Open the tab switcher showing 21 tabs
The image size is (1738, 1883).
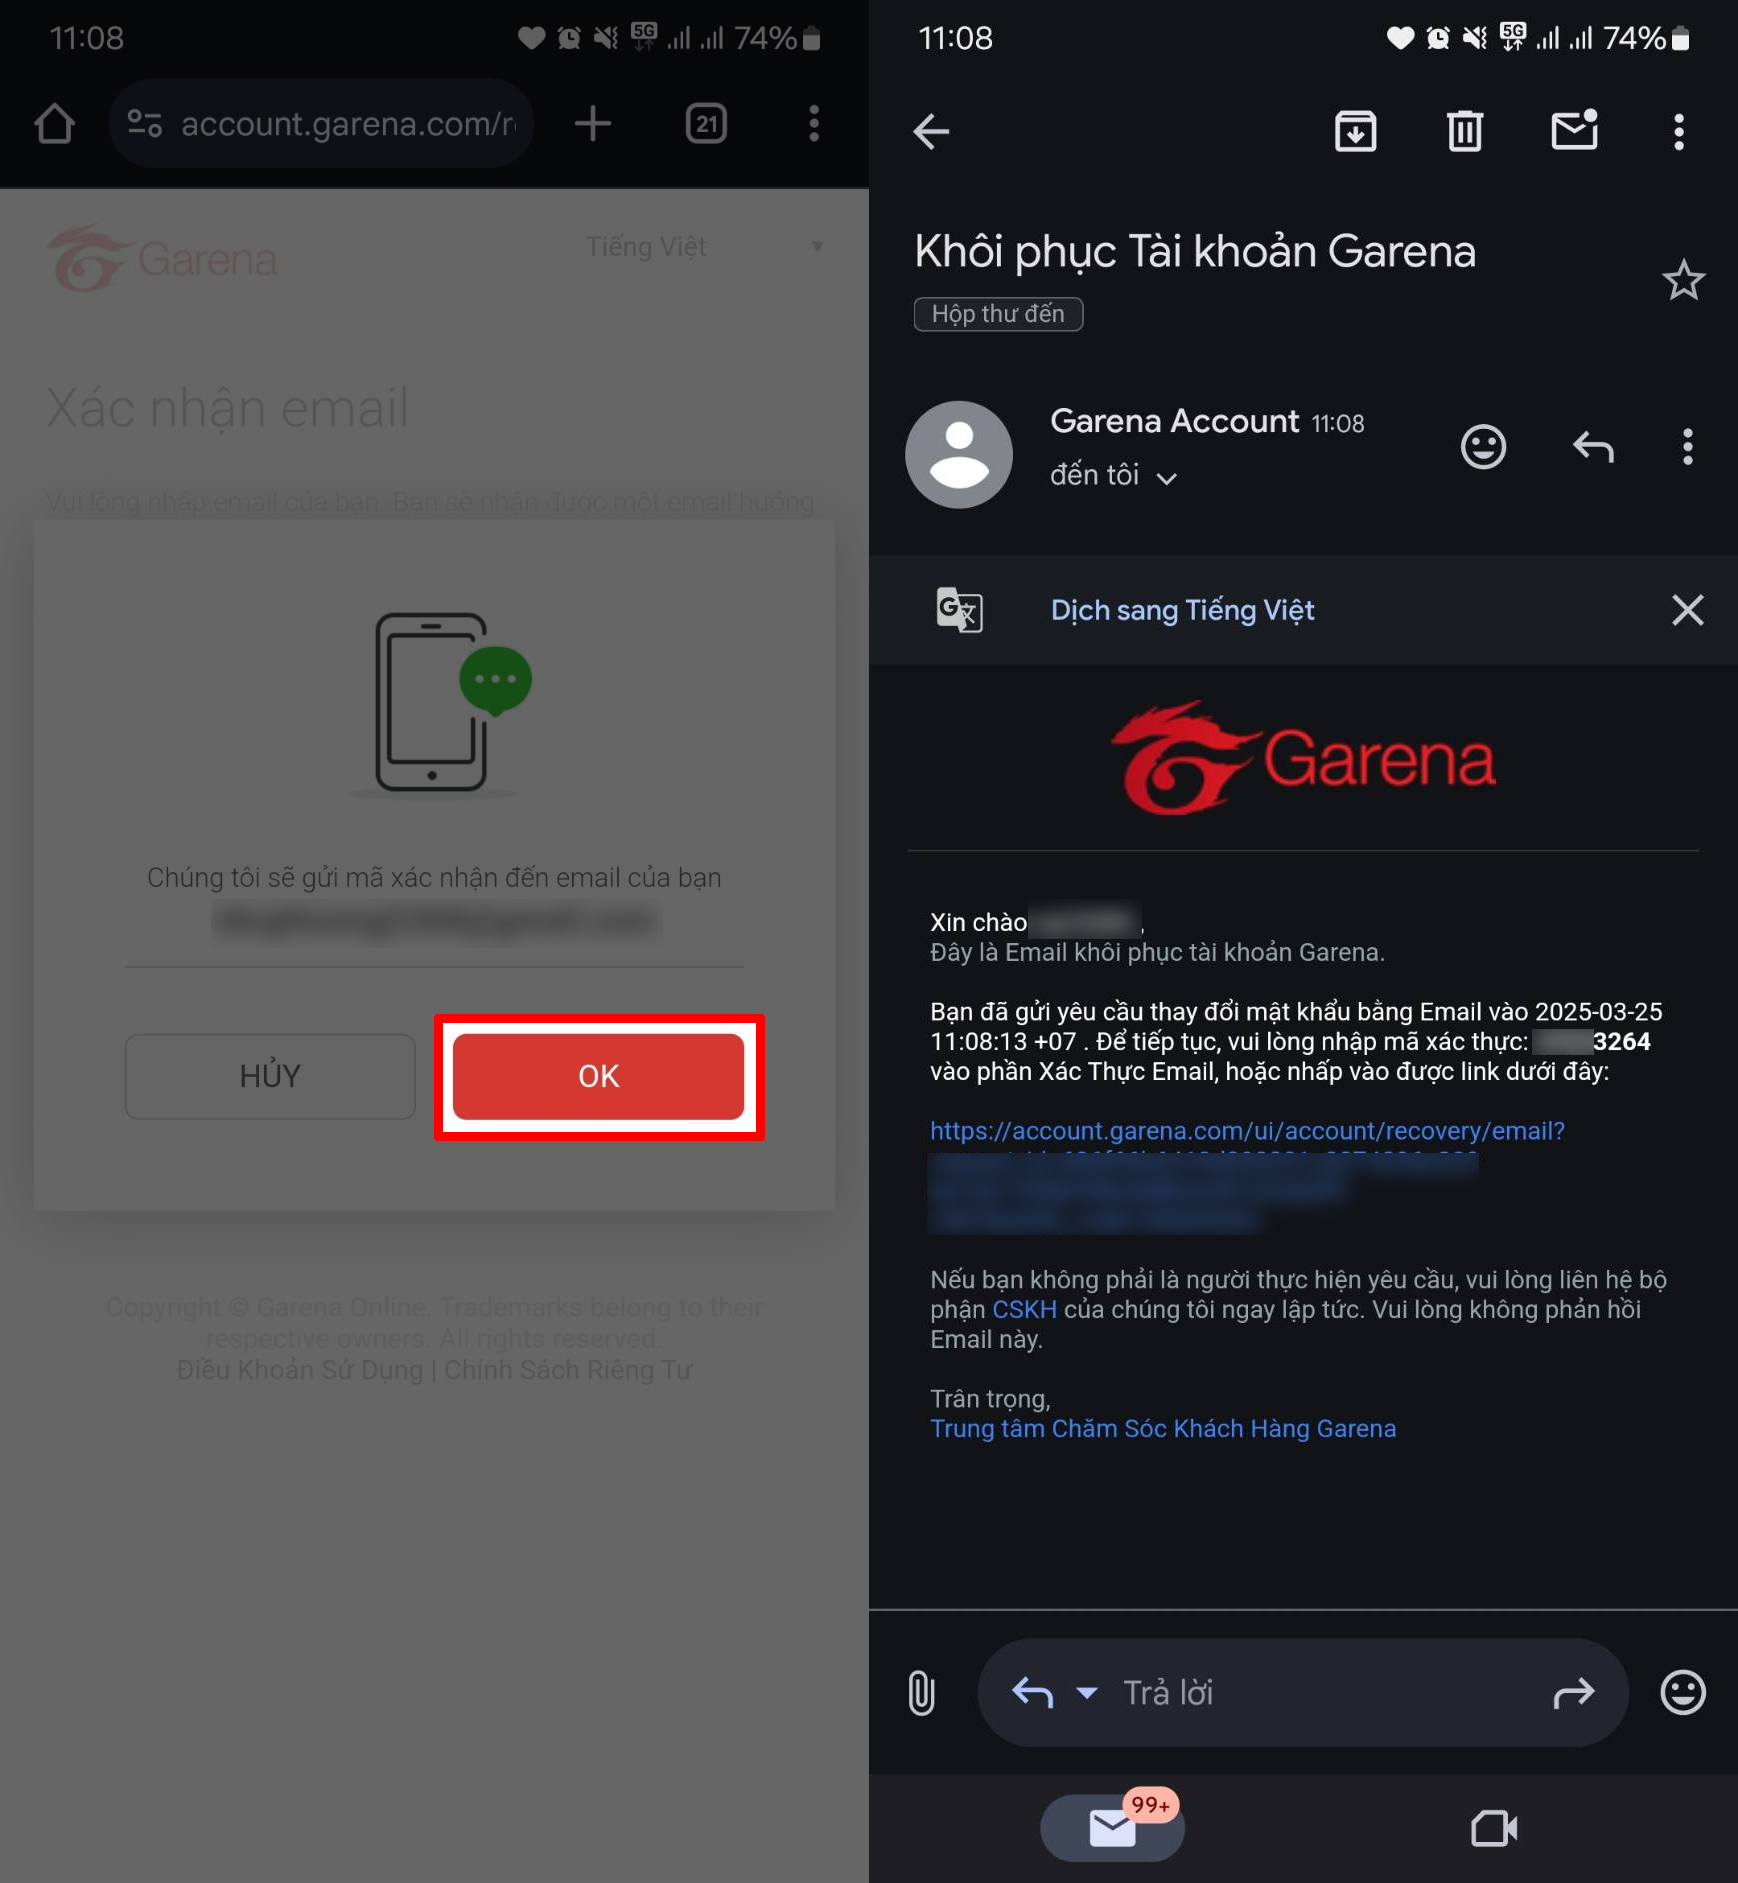pos(706,124)
